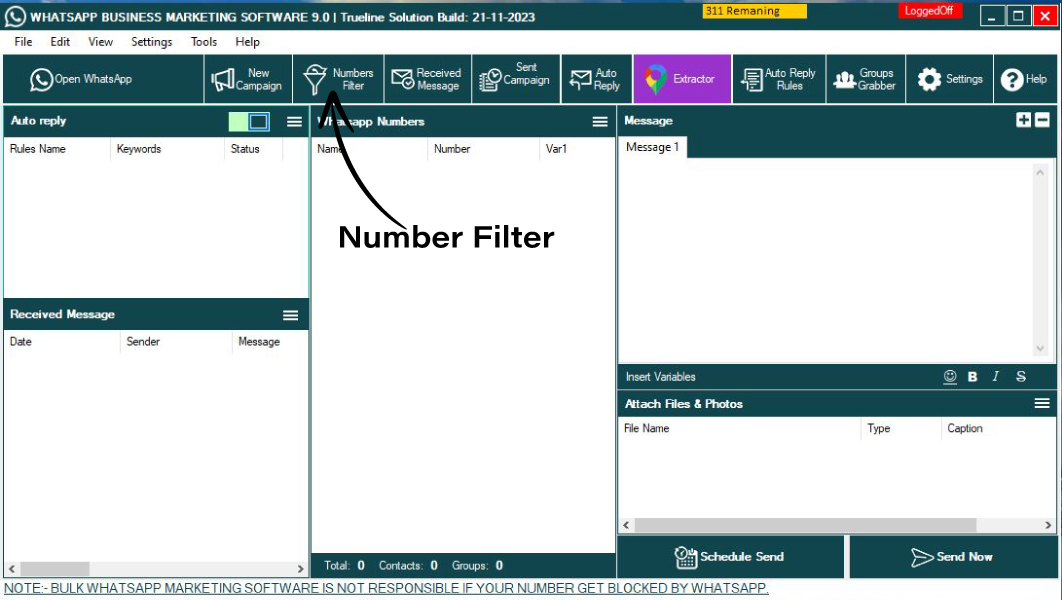This screenshot has width=1062, height=600.
Task: Click Insert Variables
Action: click(660, 377)
